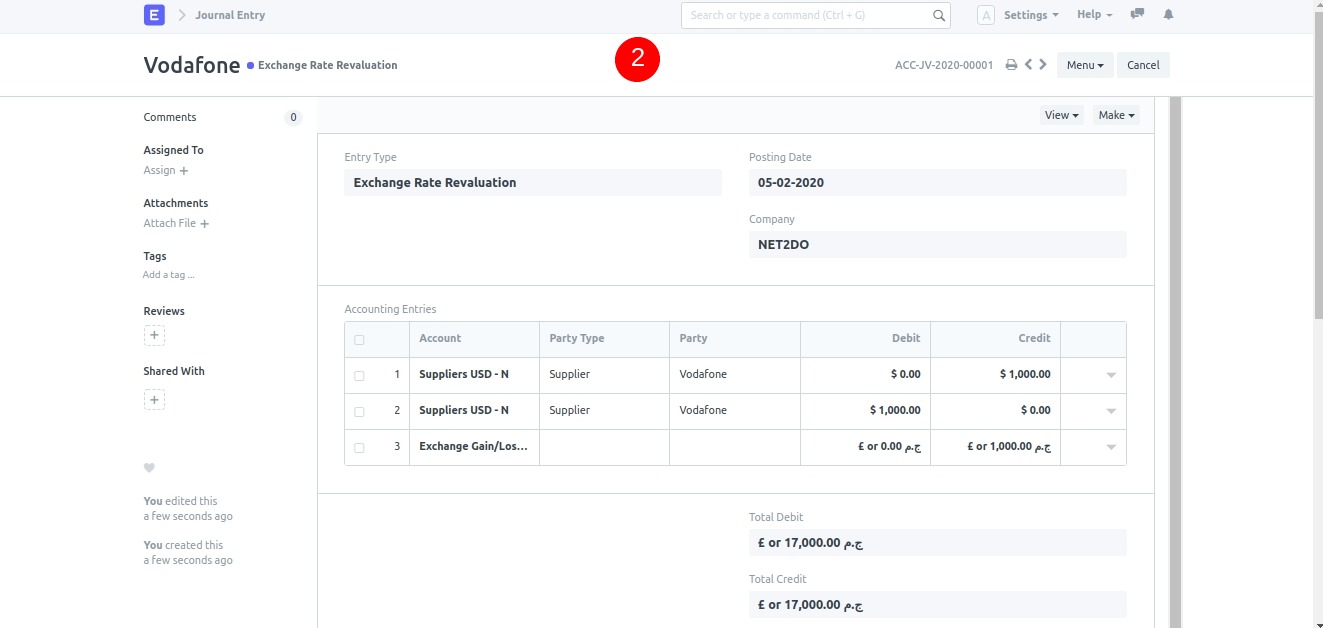Open the notifications bell
Screen dimensions: 1323x628
click(x=1168, y=15)
